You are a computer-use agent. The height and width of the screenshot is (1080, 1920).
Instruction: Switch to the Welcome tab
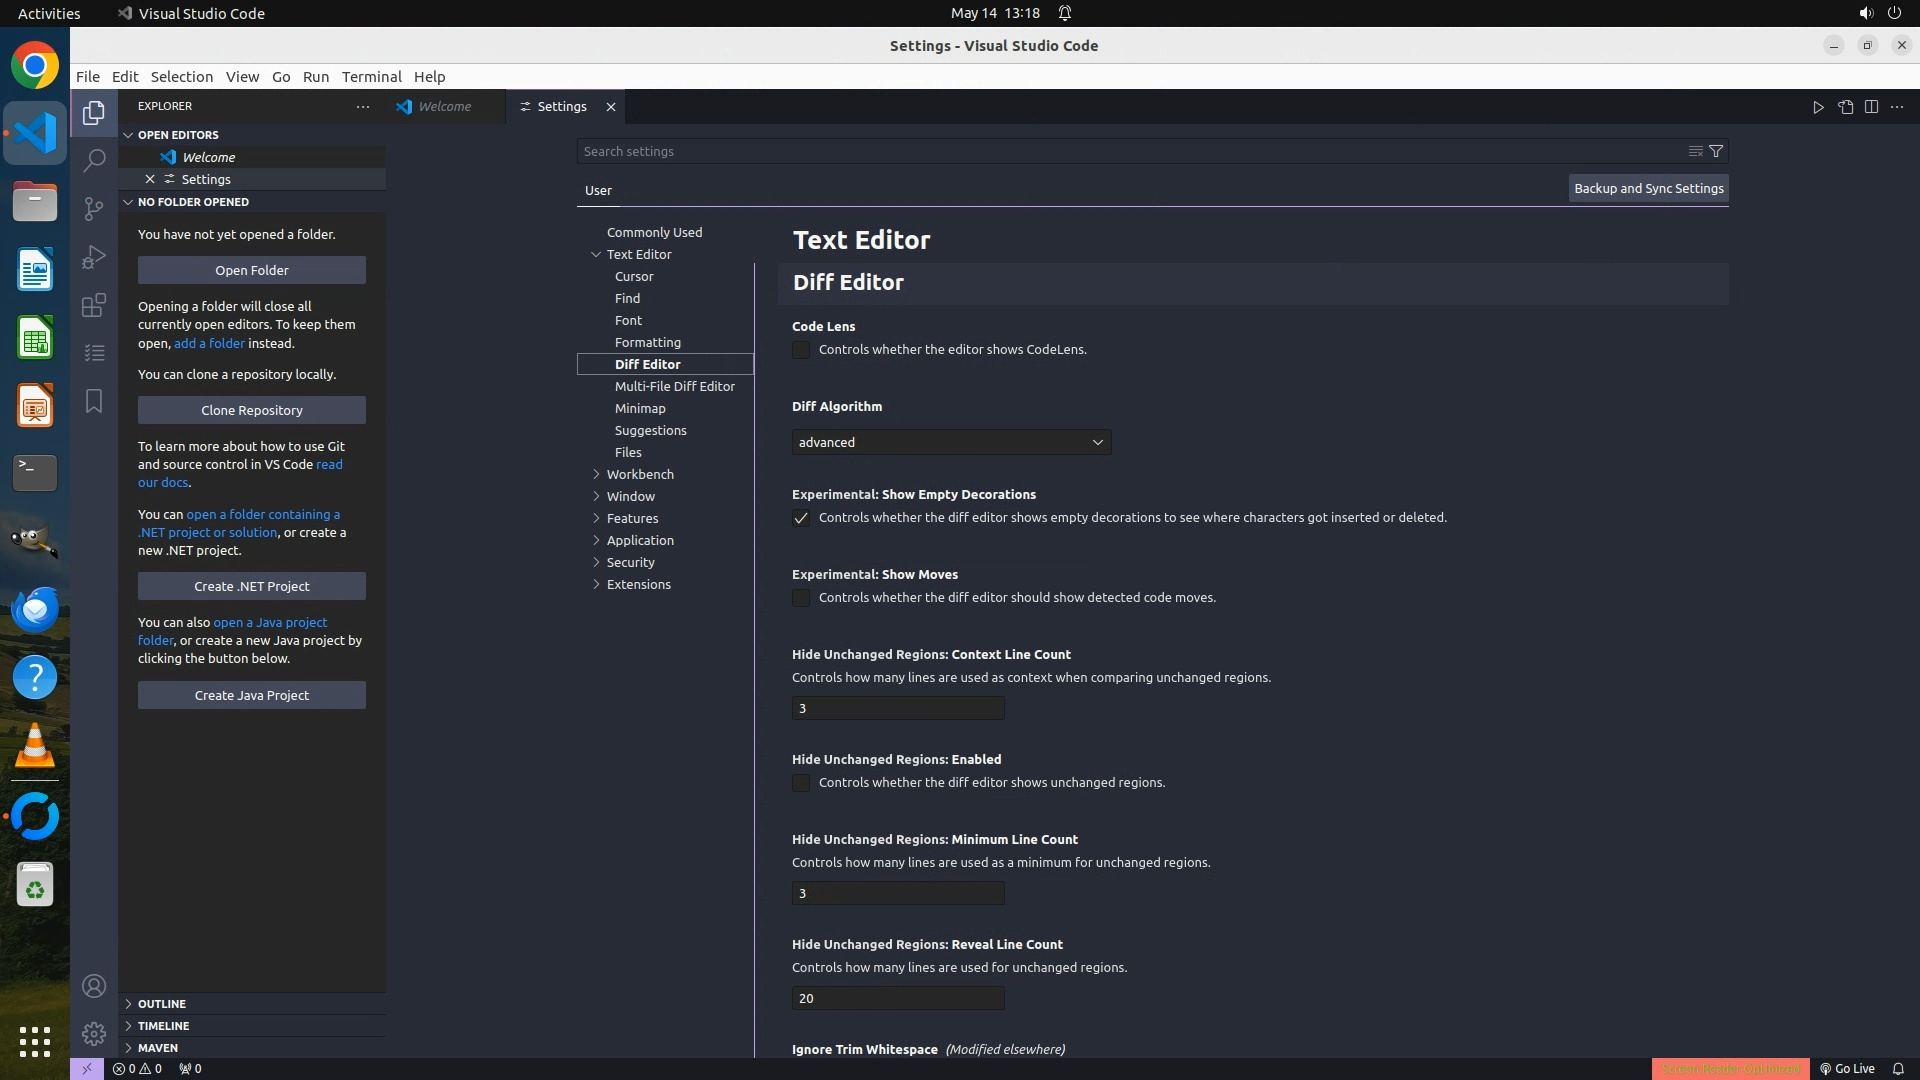coord(444,107)
